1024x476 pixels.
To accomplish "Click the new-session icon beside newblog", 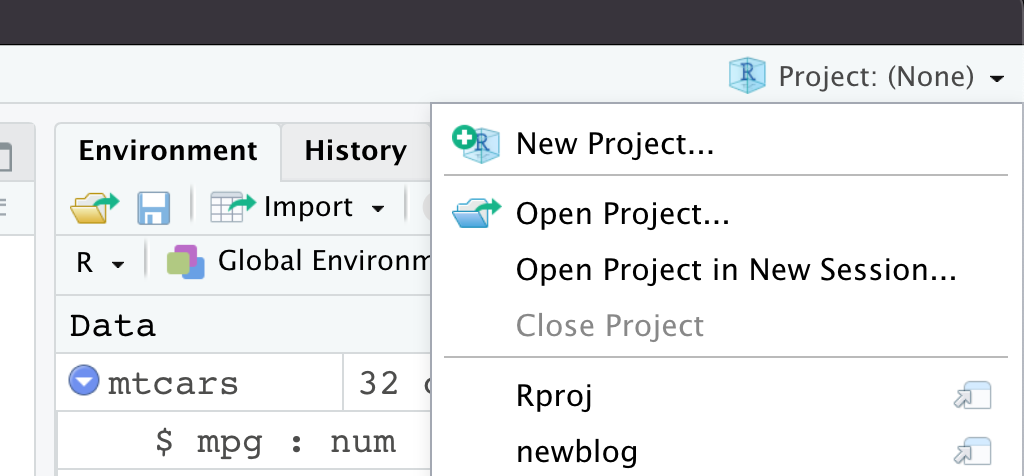I will [x=973, y=452].
